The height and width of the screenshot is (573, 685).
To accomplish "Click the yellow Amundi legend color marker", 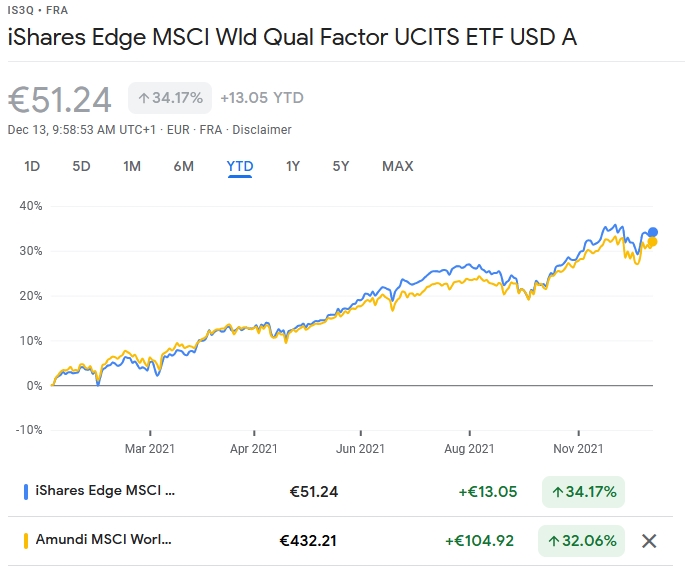I will (x=25, y=541).
